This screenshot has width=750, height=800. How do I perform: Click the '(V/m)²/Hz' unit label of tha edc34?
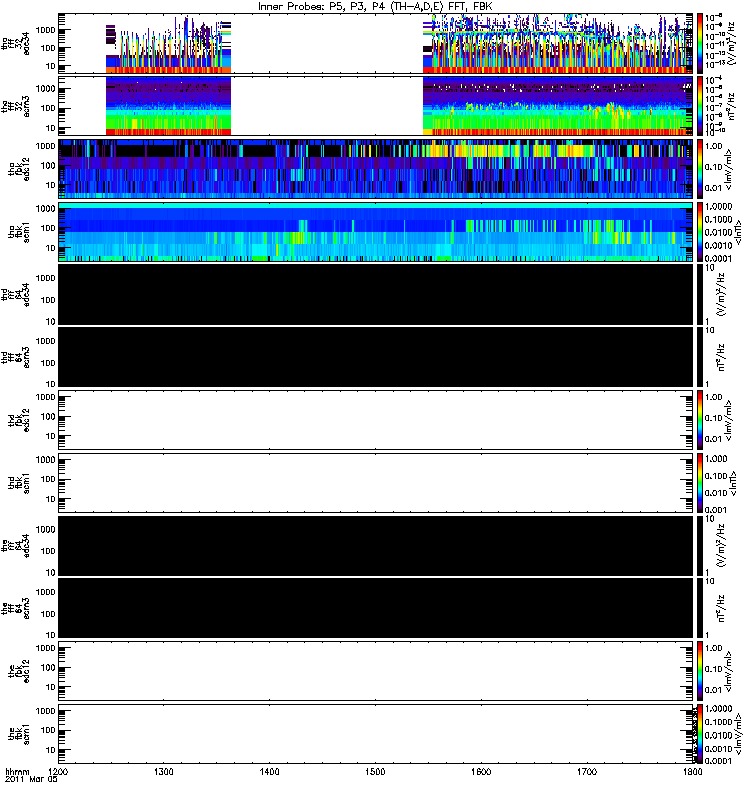click(x=731, y=44)
